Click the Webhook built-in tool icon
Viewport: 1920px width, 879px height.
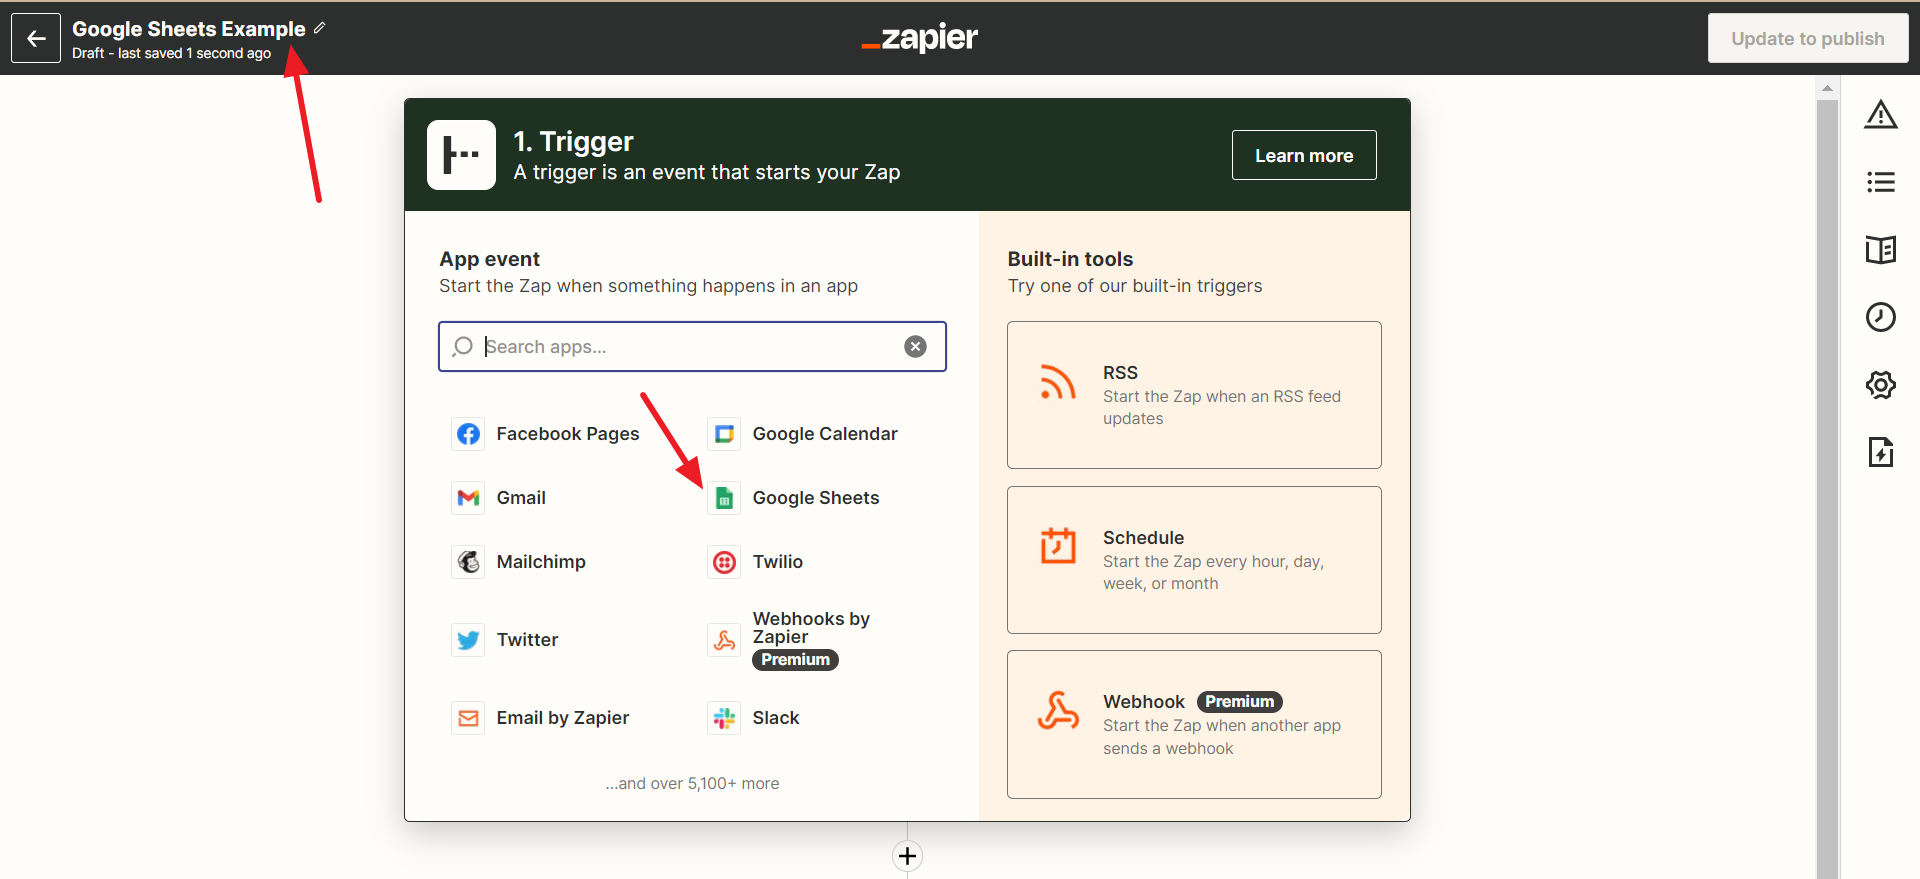point(1058,710)
